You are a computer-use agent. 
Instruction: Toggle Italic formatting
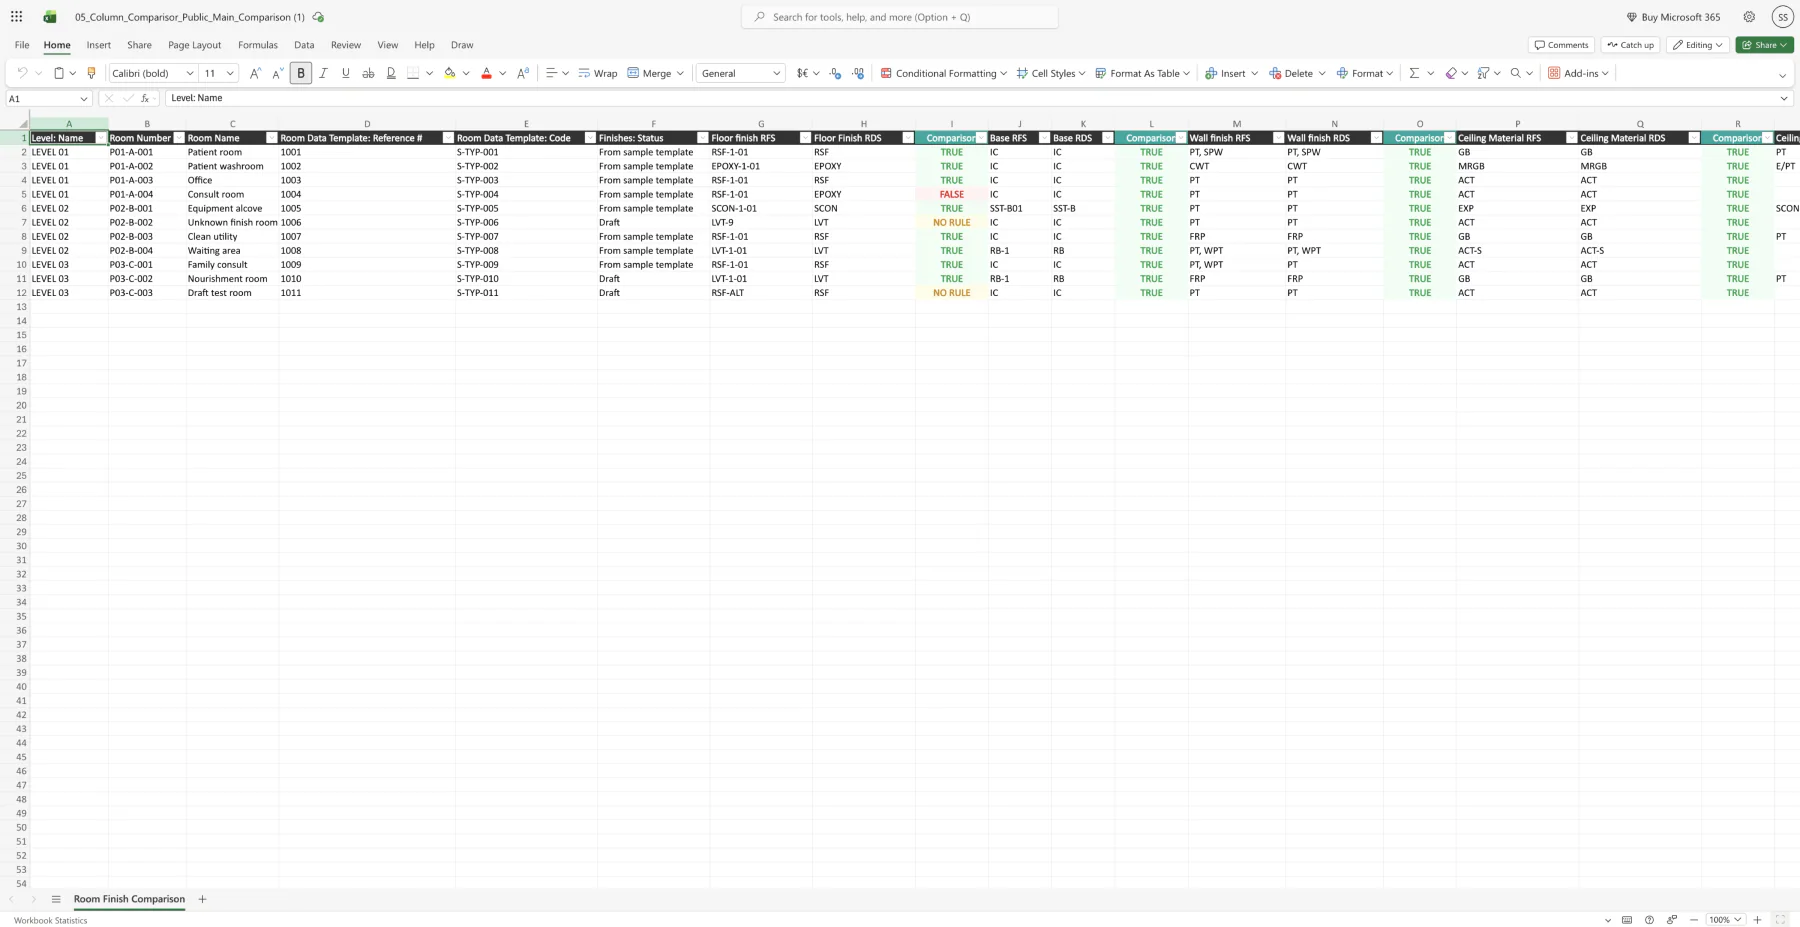point(323,72)
